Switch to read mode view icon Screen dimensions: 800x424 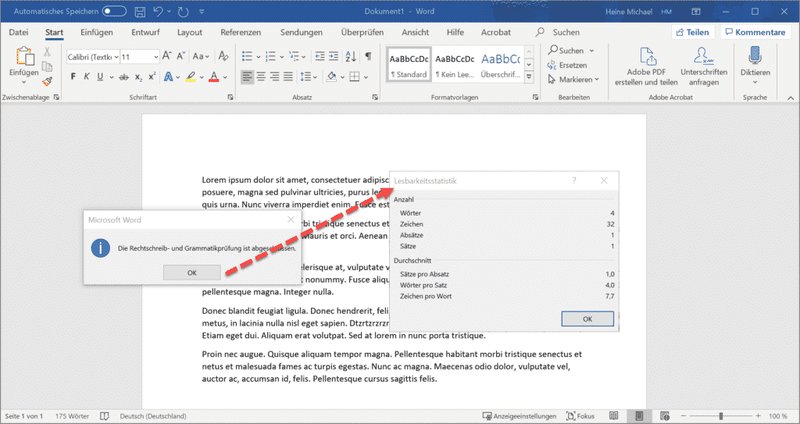click(614, 416)
